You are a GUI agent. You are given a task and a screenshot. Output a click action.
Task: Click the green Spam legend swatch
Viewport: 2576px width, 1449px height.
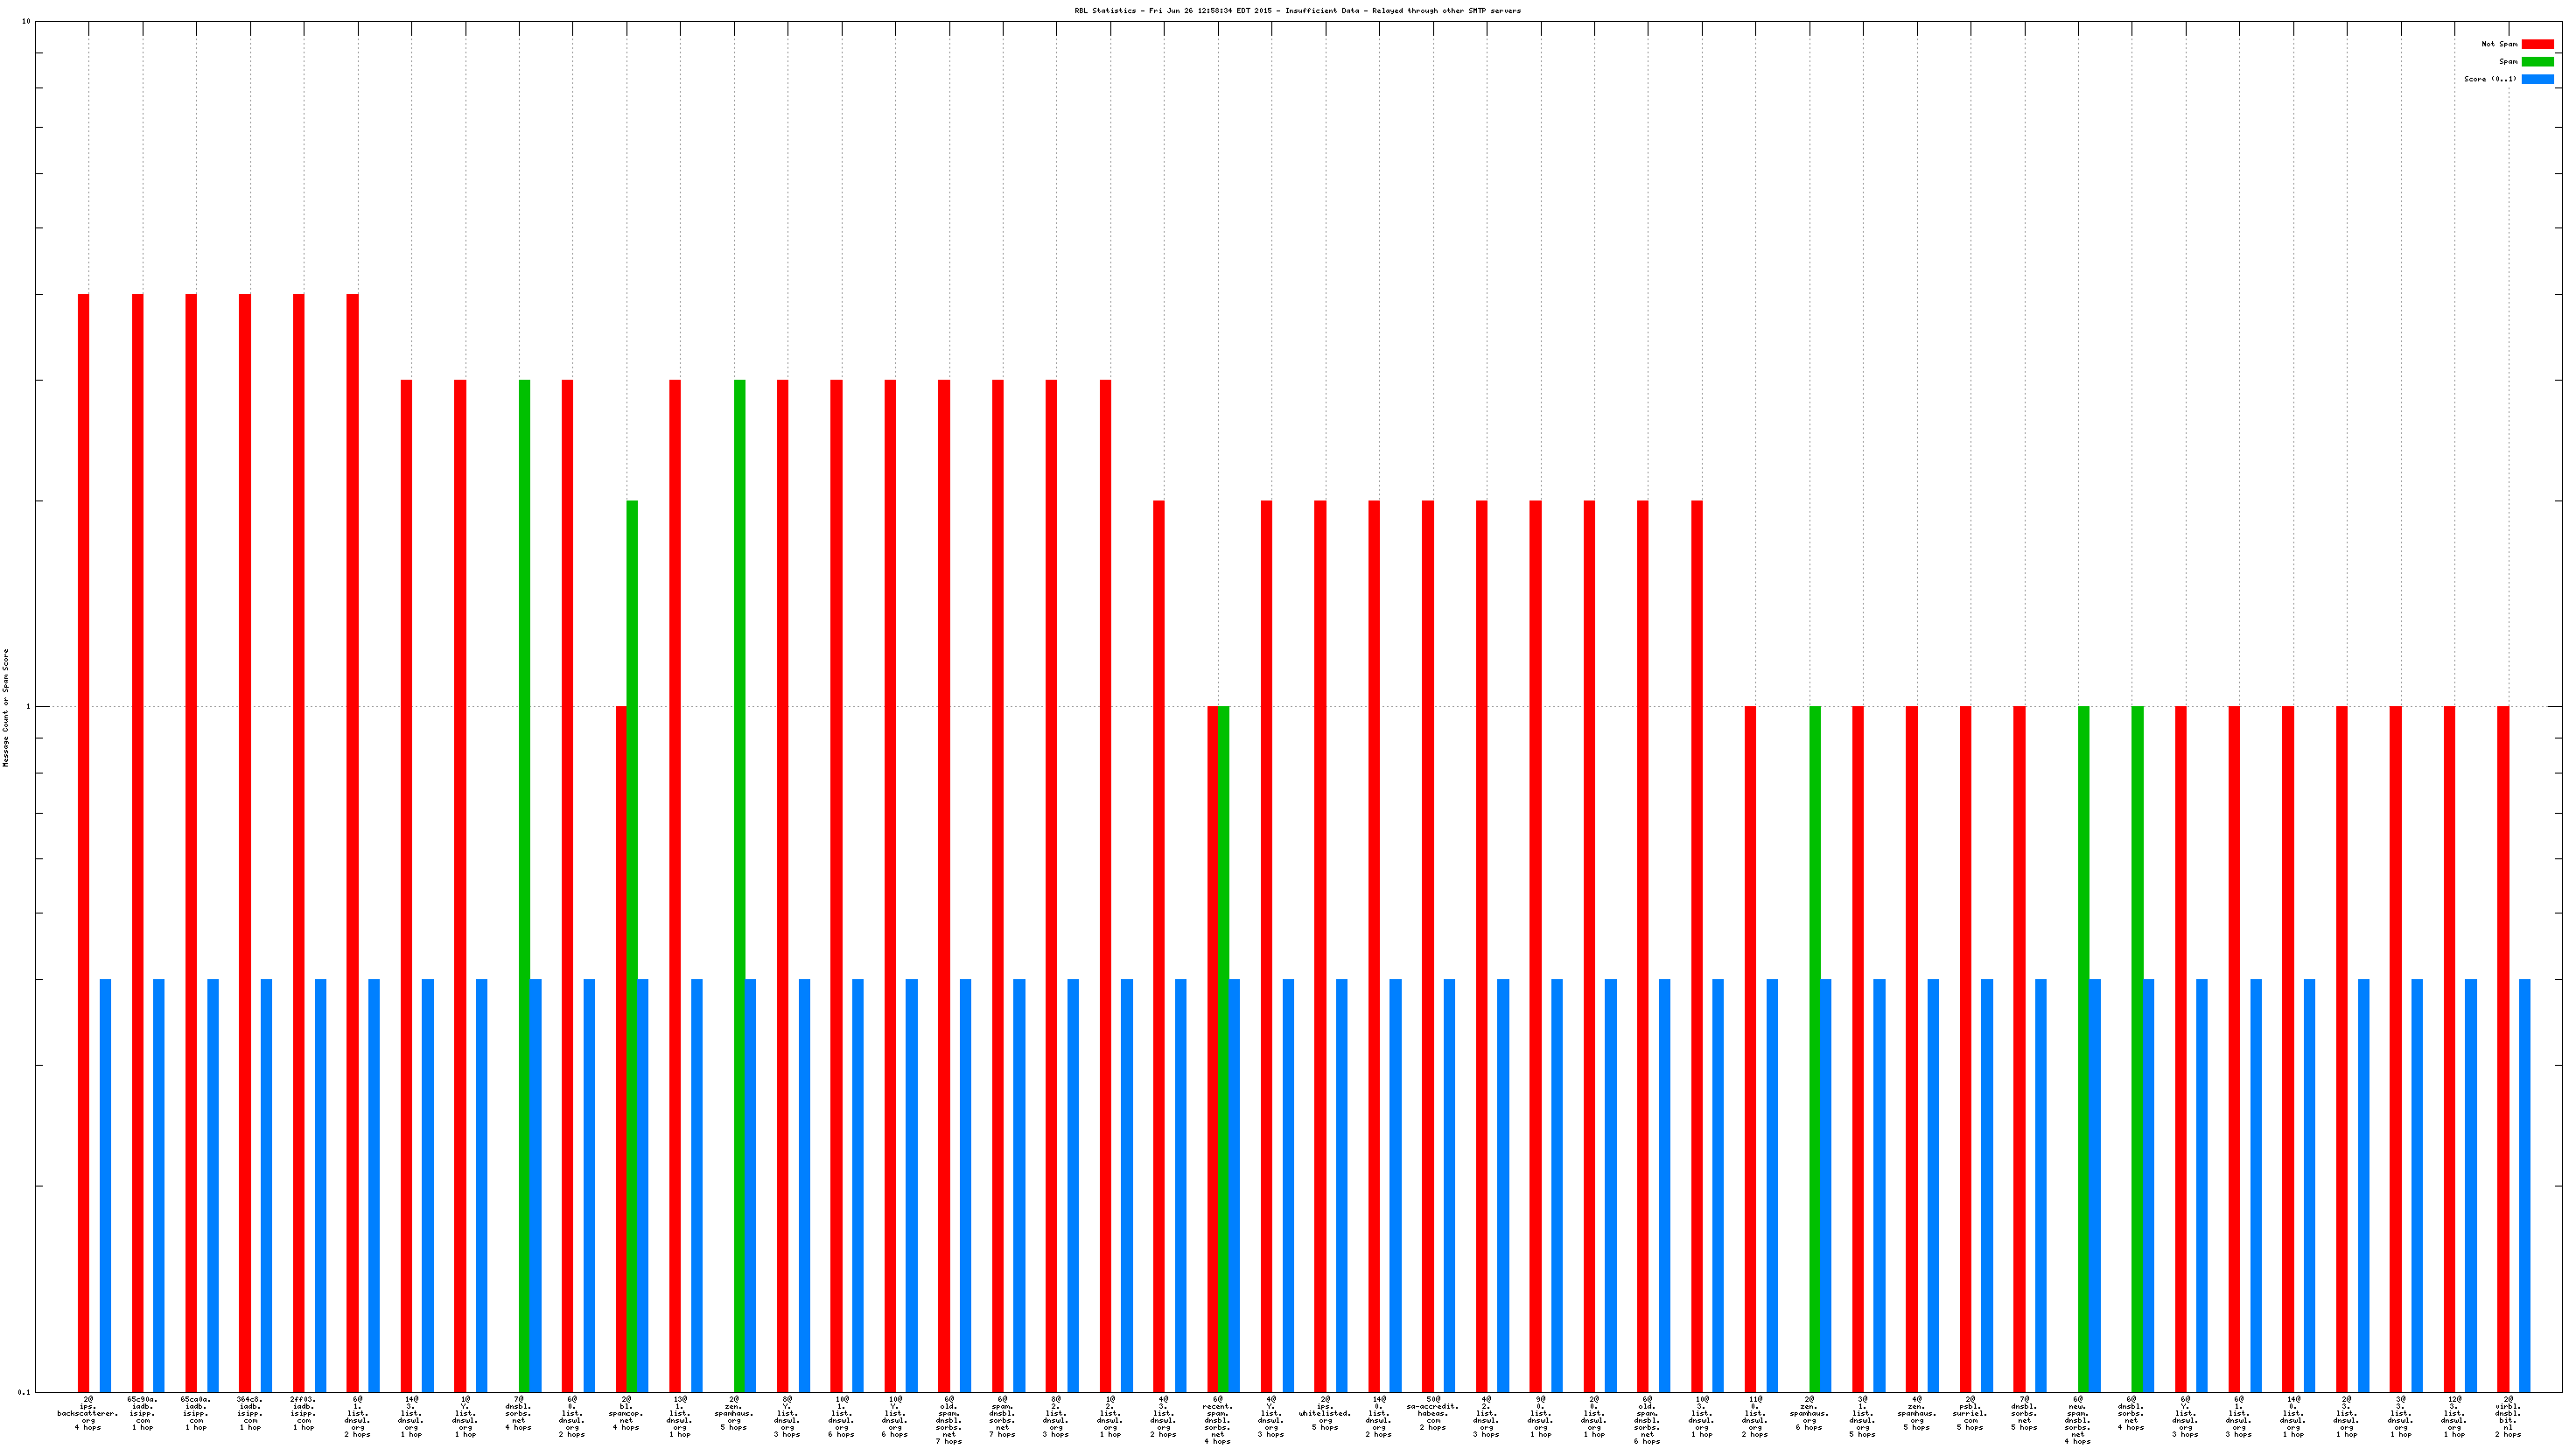coord(2537,62)
